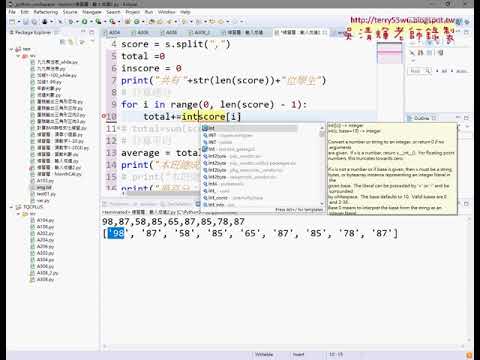480x360 pixels.
Task: Click the autocomplete list scroll-down arrow
Action: pos(322,204)
